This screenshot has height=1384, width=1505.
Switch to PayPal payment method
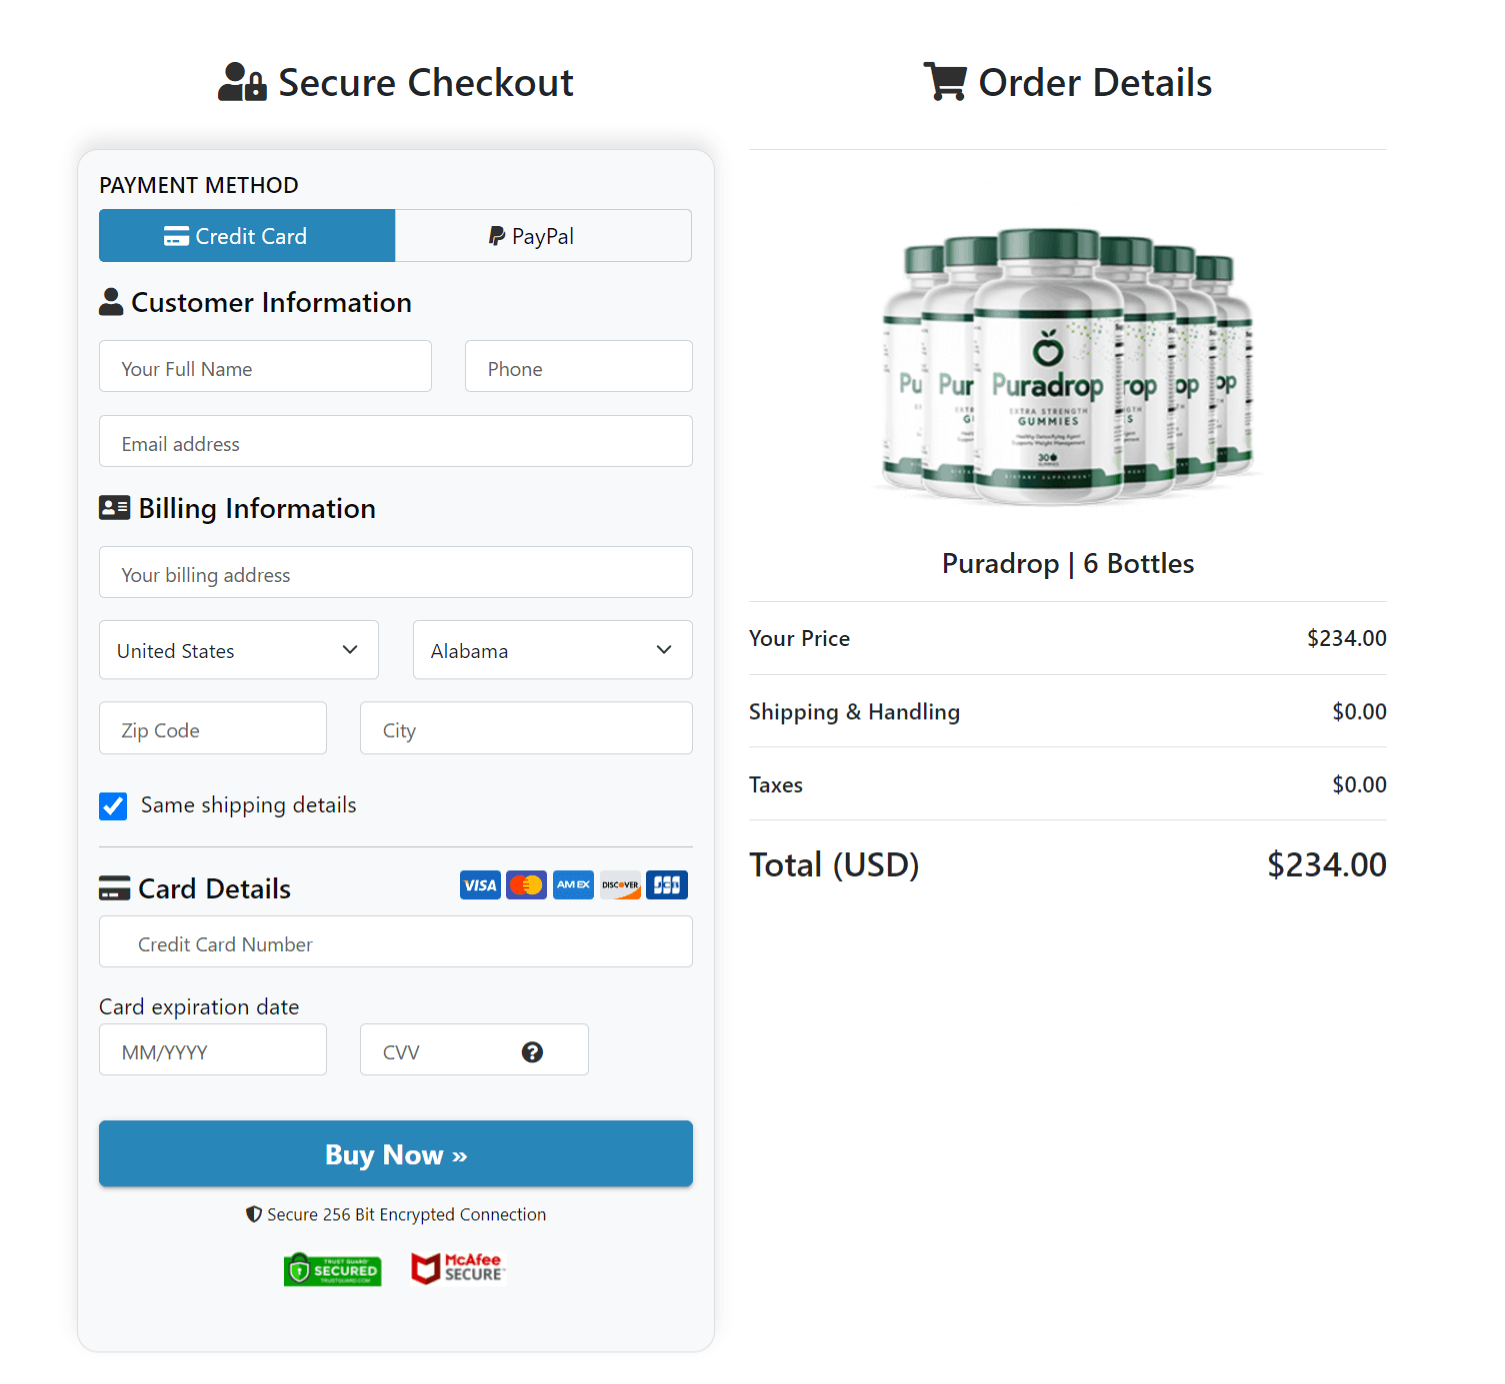[543, 236]
